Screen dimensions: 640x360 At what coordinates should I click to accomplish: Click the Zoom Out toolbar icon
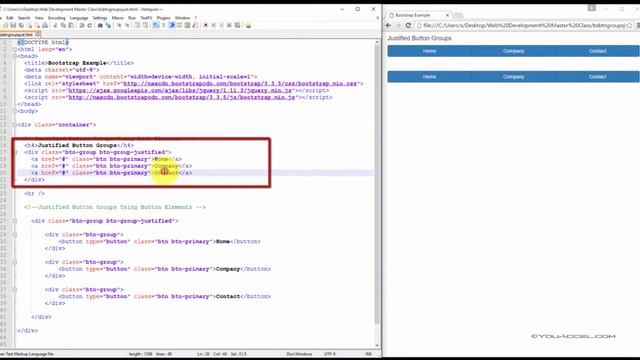pos(127,25)
